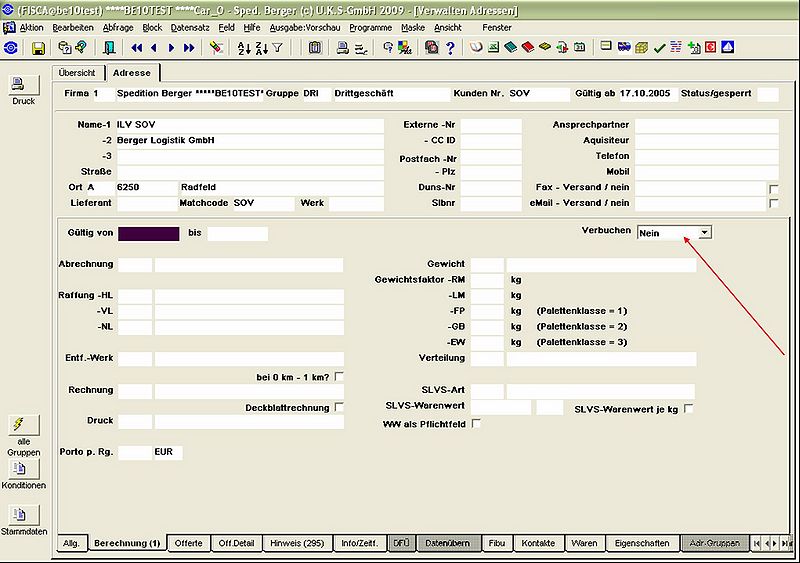The image size is (800, 563).
Task: Enable the Deckblattrechnung checkbox
Action: [339, 407]
